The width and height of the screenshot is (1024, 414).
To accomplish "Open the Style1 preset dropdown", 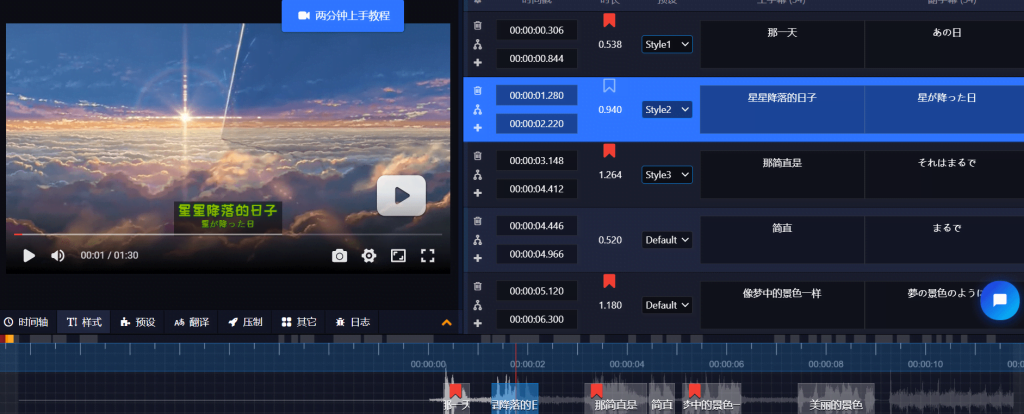I will [x=667, y=45].
